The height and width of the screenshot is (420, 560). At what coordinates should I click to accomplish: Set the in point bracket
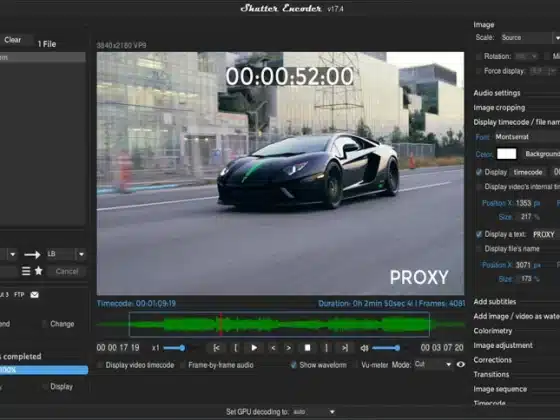[235, 348]
